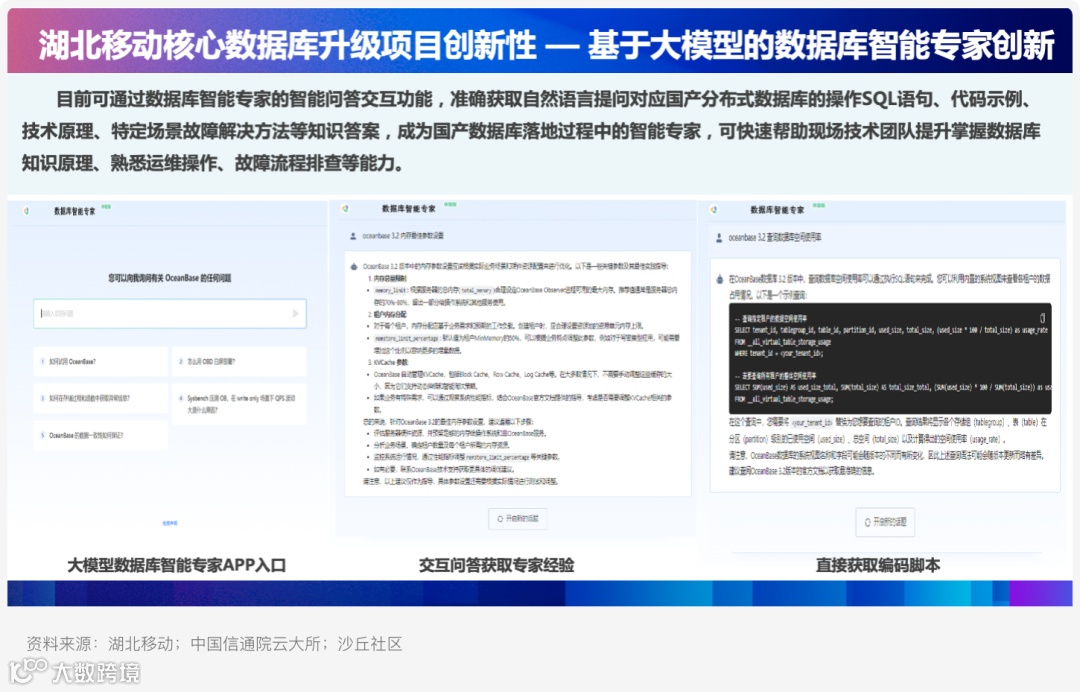Click the '数据库智能专家' title in the left panel
This screenshot has width=1080, height=692.
point(74,211)
